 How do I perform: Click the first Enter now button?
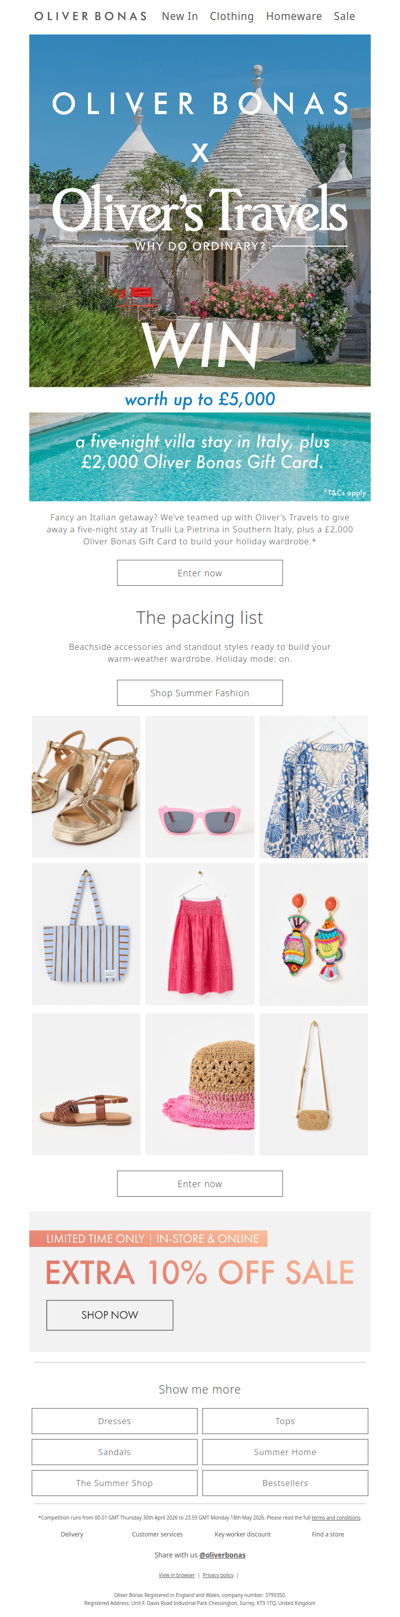coord(200,573)
